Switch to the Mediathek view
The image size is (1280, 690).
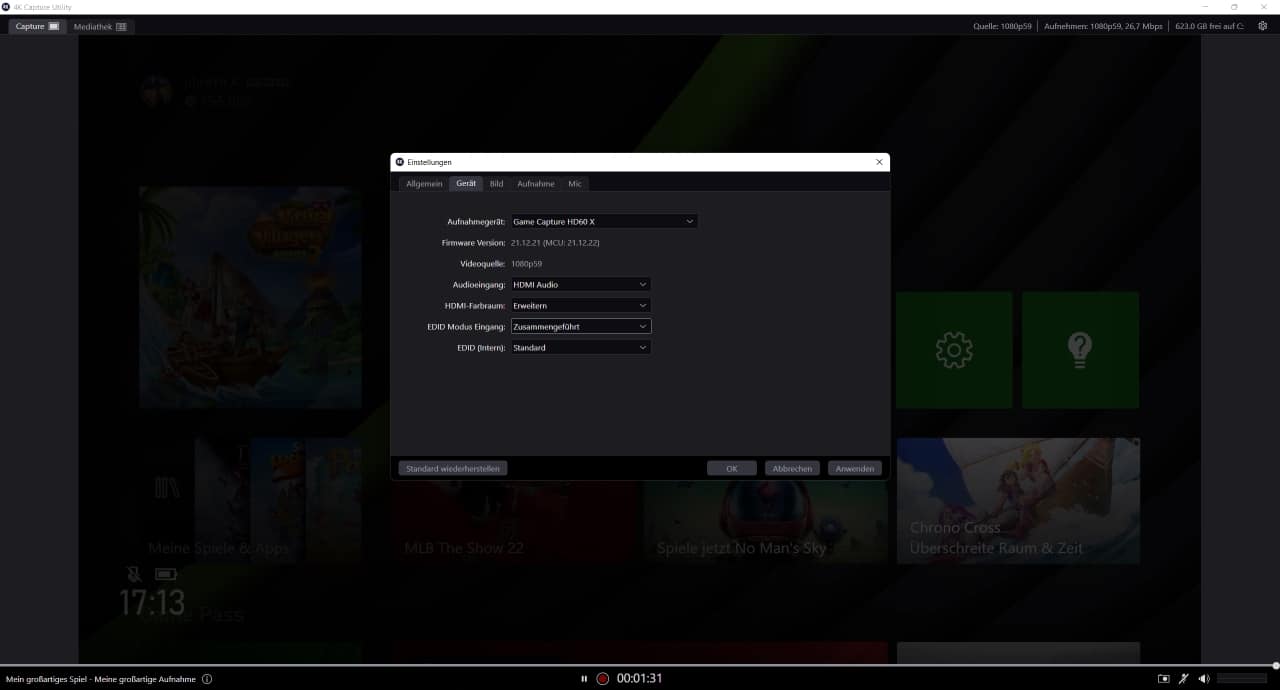pyautogui.click(x=100, y=27)
